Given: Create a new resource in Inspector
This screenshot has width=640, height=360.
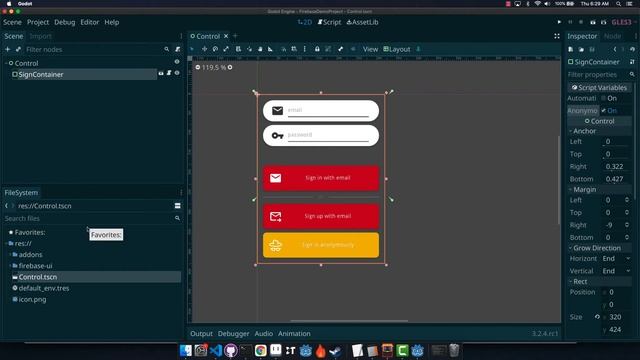Looking at the screenshot, I should [571, 49].
